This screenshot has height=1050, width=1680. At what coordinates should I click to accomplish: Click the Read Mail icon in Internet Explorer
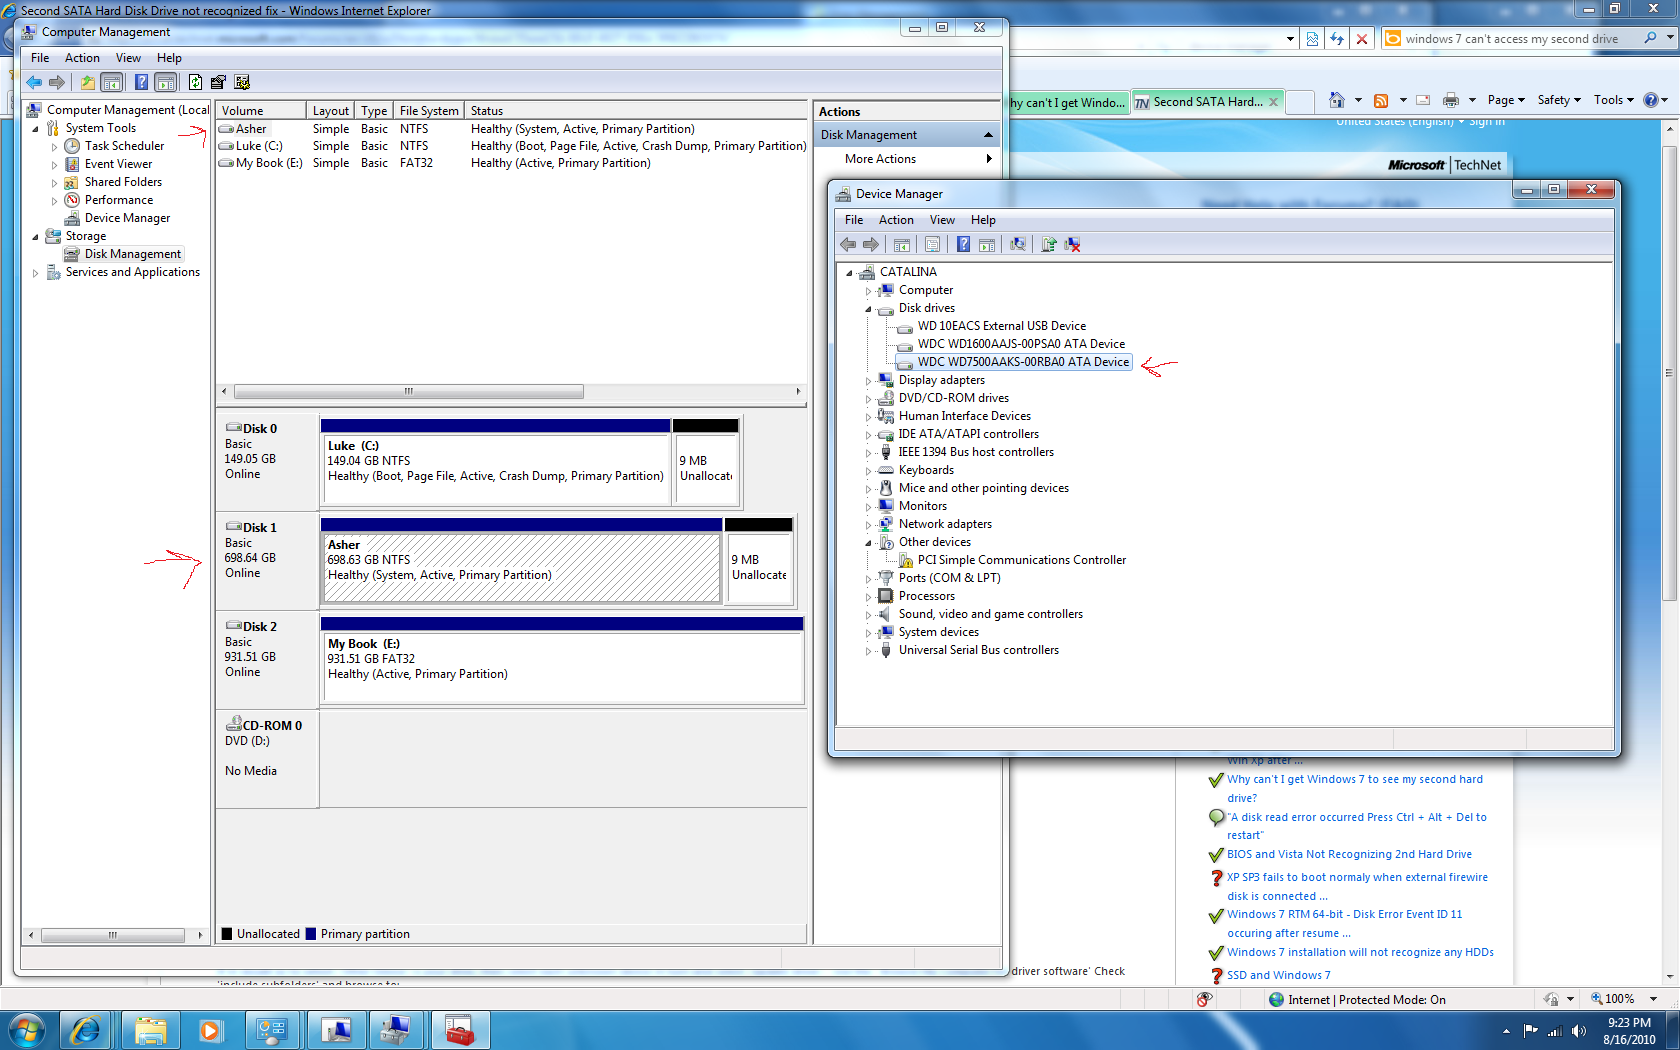(1423, 100)
